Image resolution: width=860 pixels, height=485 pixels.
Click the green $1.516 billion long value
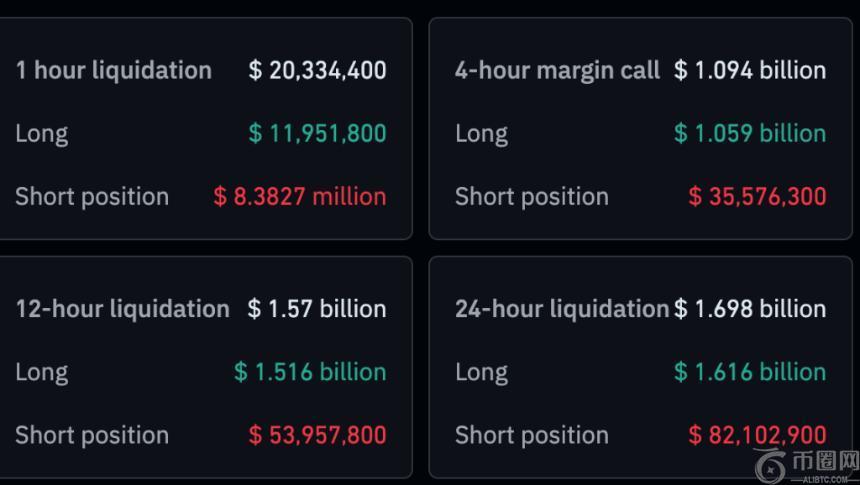pyautogui.click(x=310, y=372)
